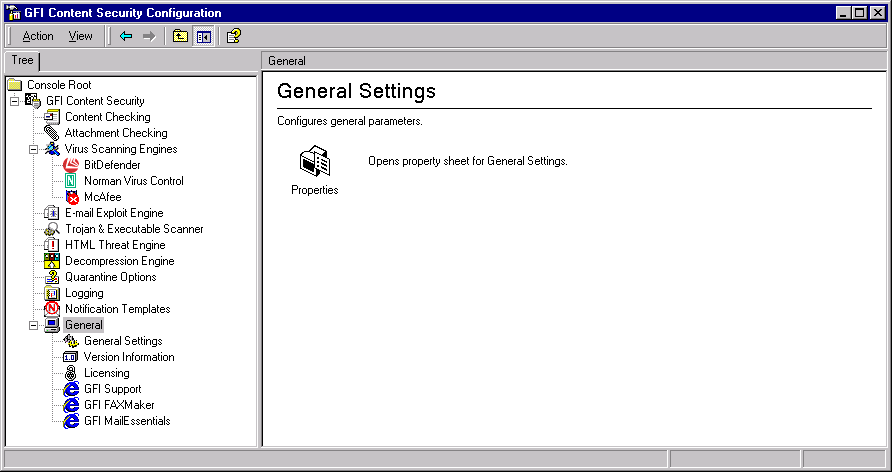The width and height of the screenshot is (892, 472).
Task: Click the Virus Scanning Engines icon
Action: coord(52,149)
